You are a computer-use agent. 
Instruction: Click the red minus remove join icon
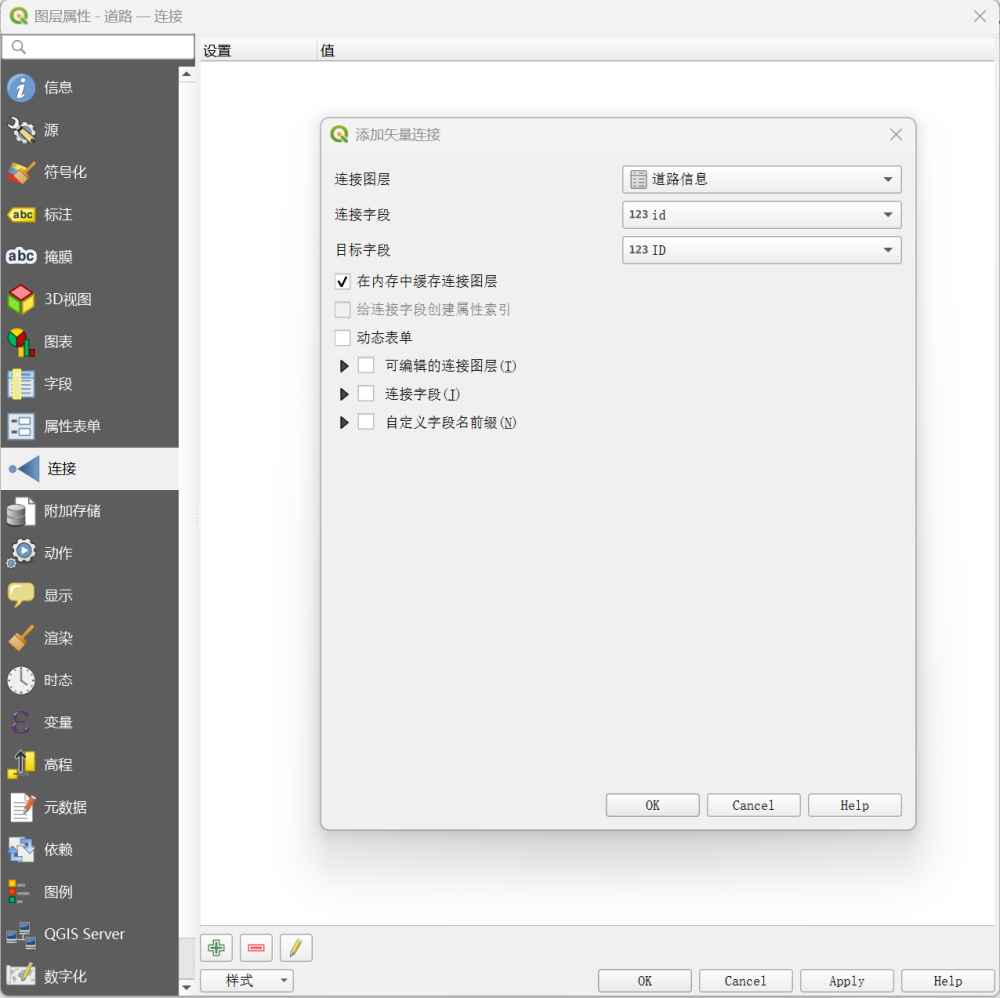tap(256, 948)
